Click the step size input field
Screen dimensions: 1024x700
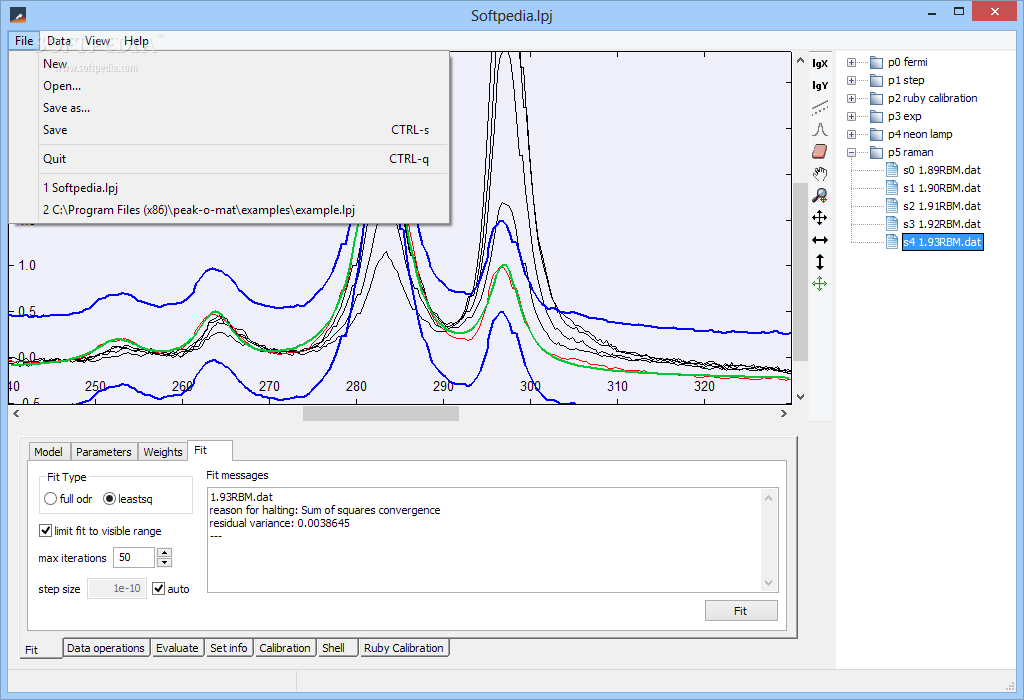(x=118, y=588)
